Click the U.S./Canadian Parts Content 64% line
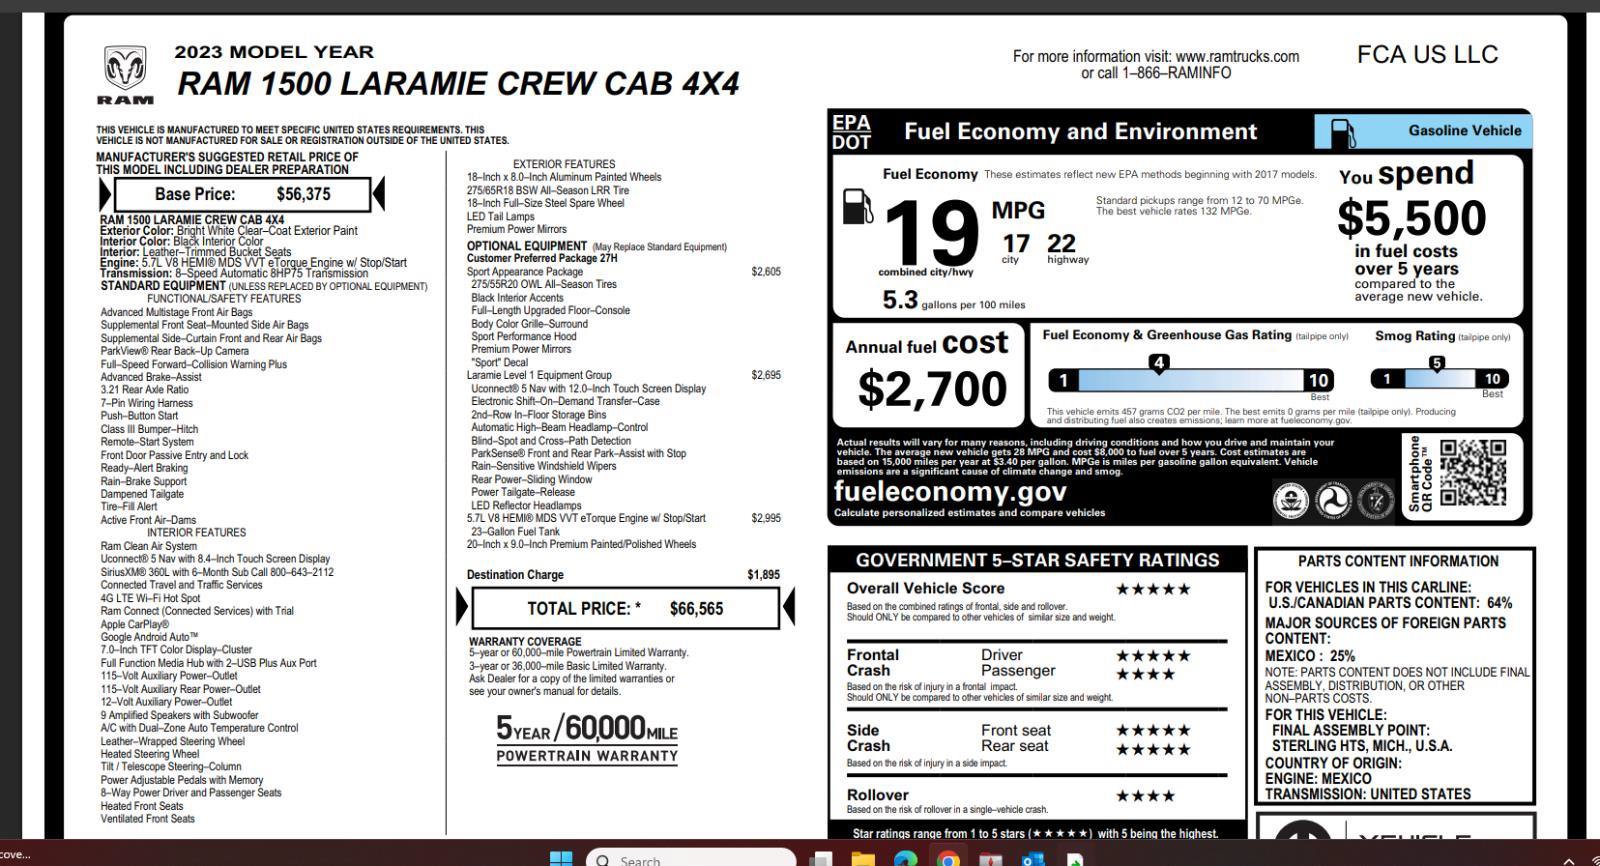1600x866 pixels. click(1390, 603)
